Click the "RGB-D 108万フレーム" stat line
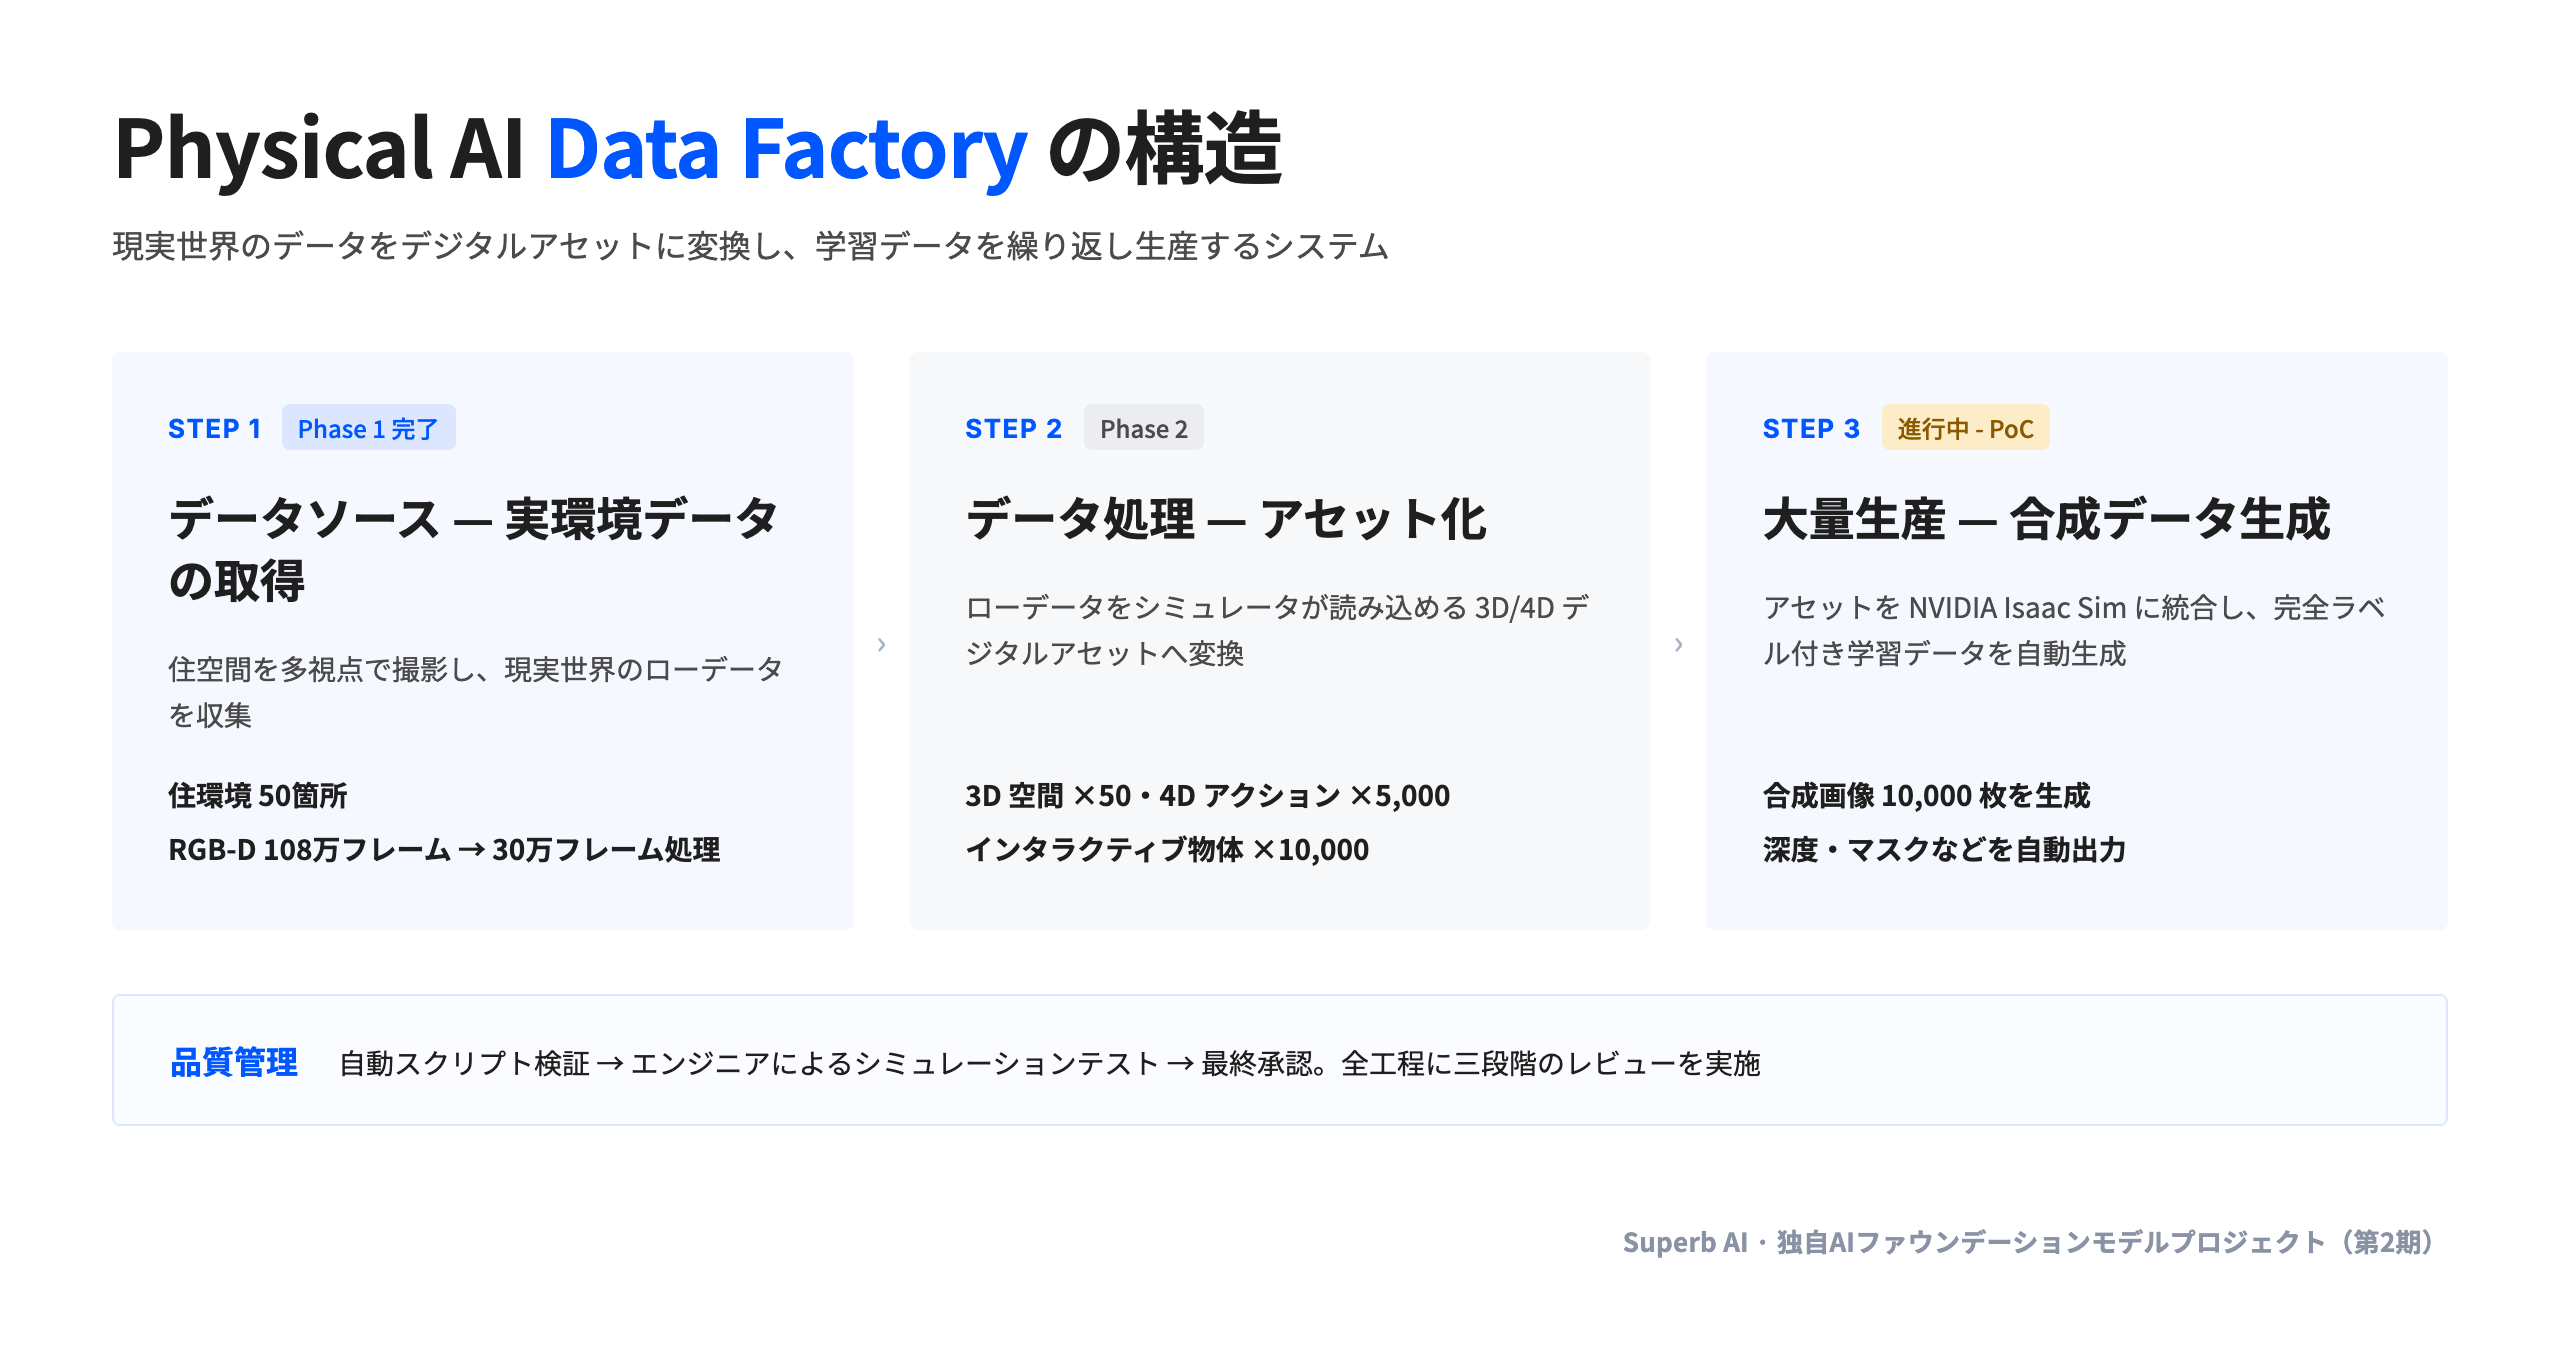2560x1348 pixels. [444, 850]
